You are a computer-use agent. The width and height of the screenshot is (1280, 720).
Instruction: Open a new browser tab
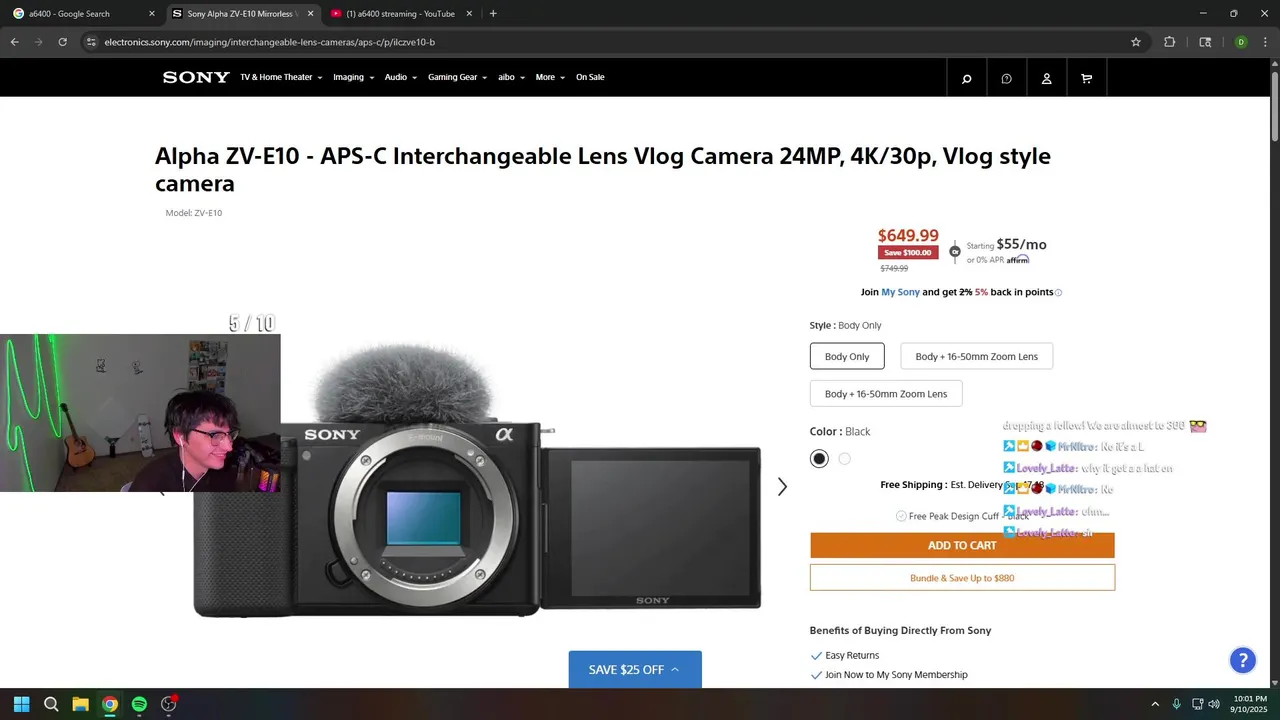coord(493,14)
